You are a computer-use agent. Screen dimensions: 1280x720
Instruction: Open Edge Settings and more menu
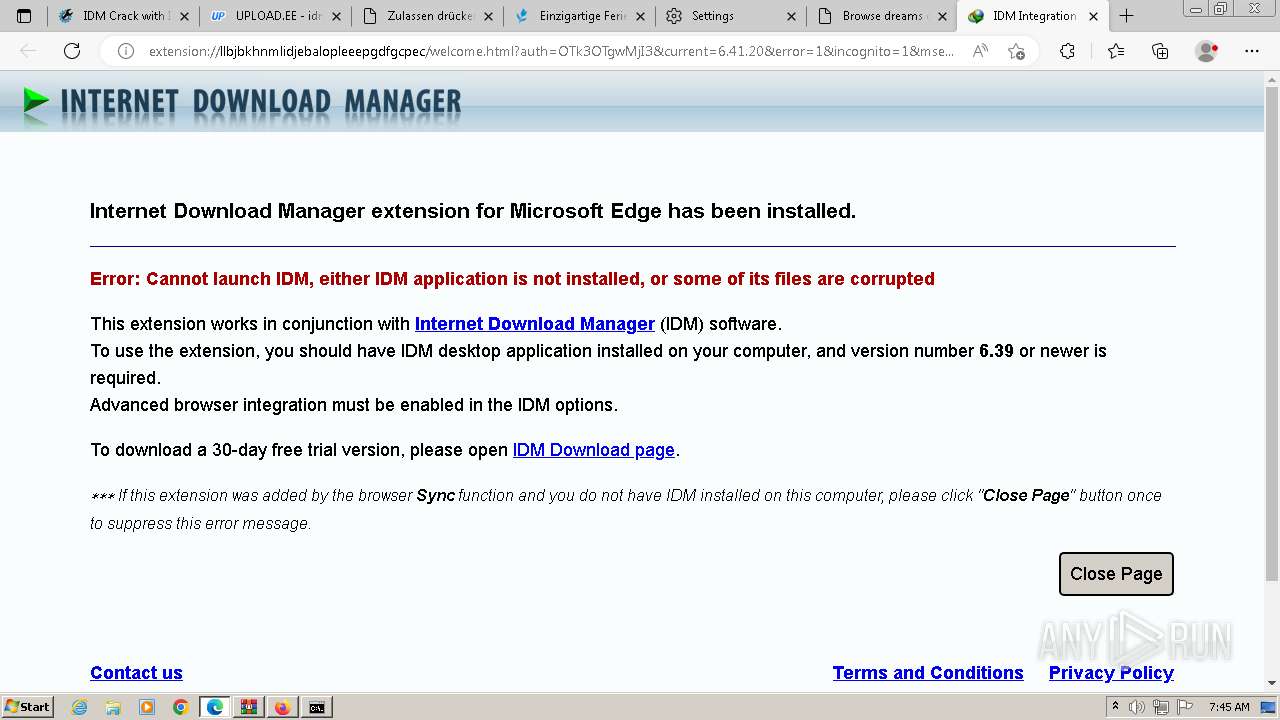point(1252,51)
